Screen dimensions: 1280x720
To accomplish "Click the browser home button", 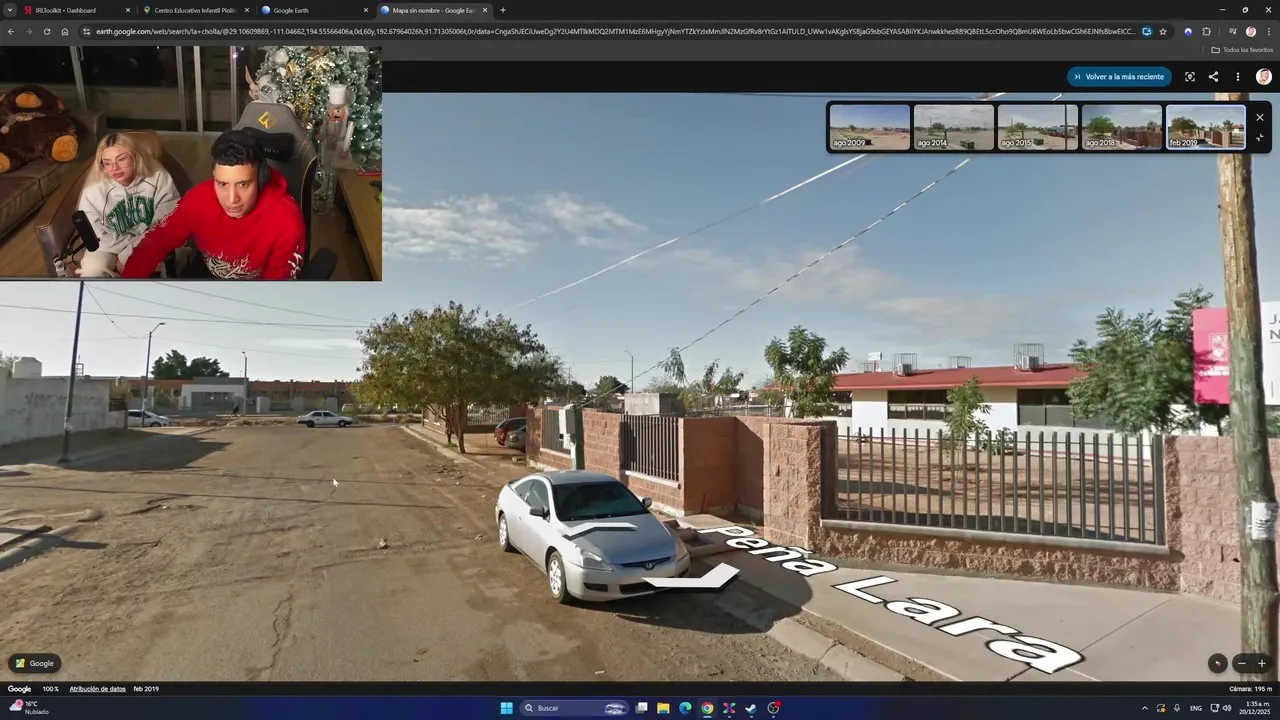I will click(x=65, y=31).
